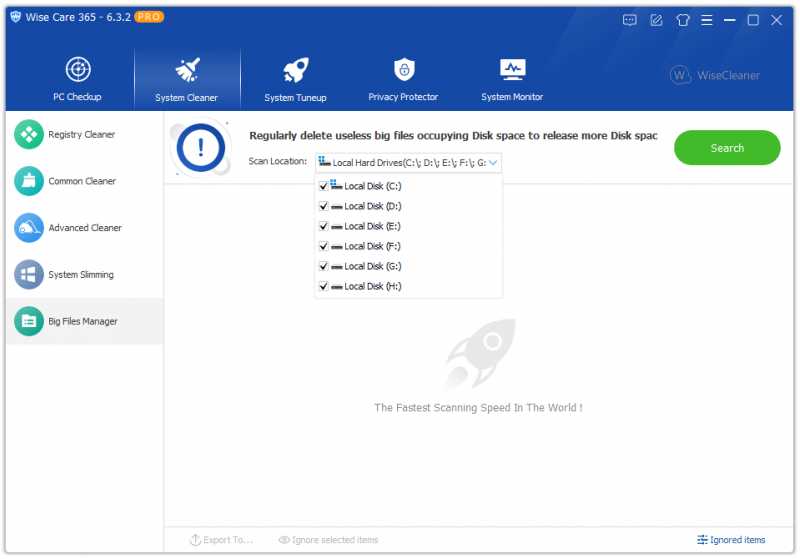Click Ignore selected items button
The image size is (800, 559).
(x=328, y=540)
